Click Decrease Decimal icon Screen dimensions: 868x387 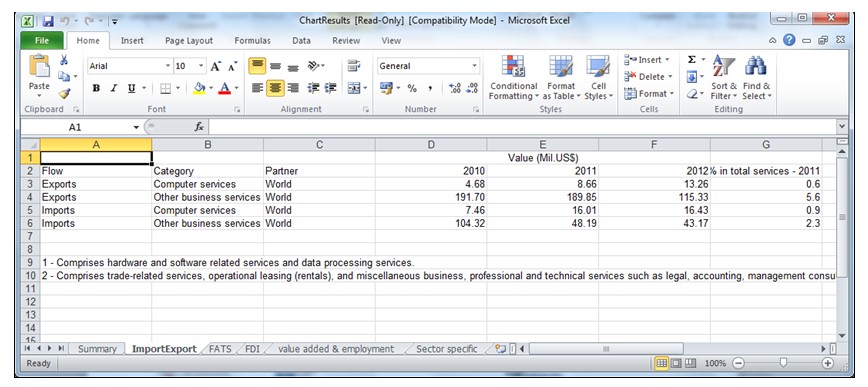click(x=472, y=88)
